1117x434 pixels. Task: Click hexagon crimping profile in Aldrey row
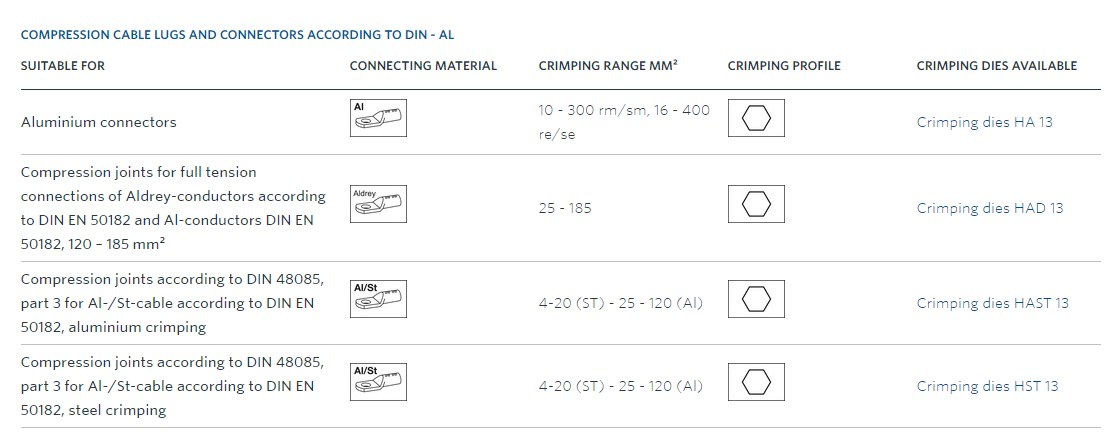pyautogui.click(x=756, y=204)
